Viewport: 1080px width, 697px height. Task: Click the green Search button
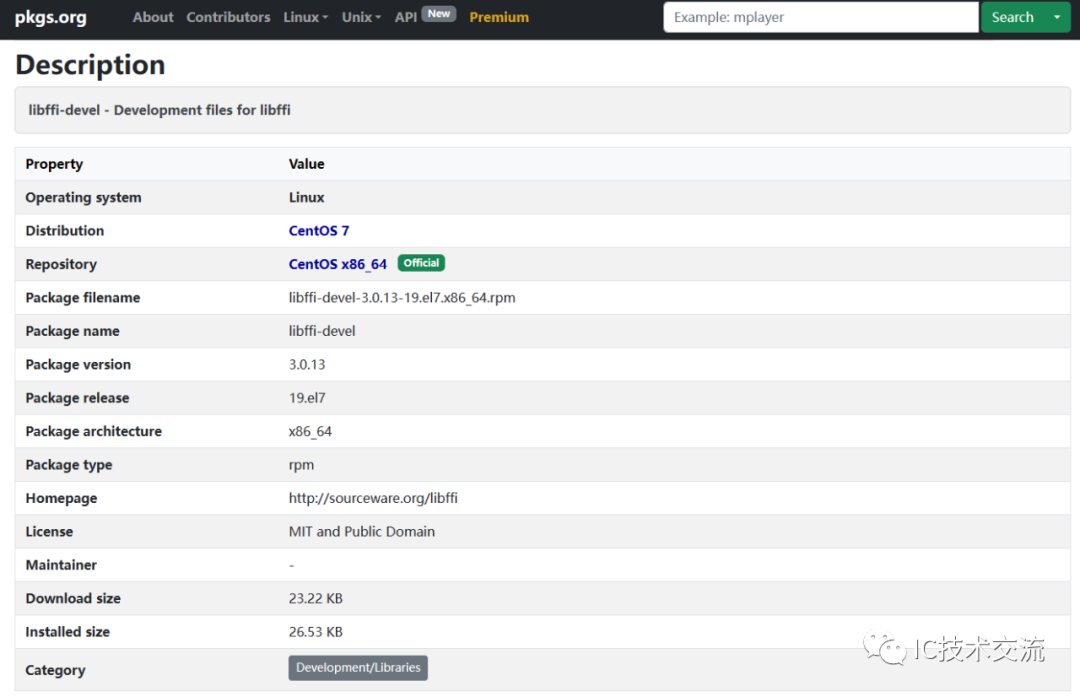[x=1012, y=17]
